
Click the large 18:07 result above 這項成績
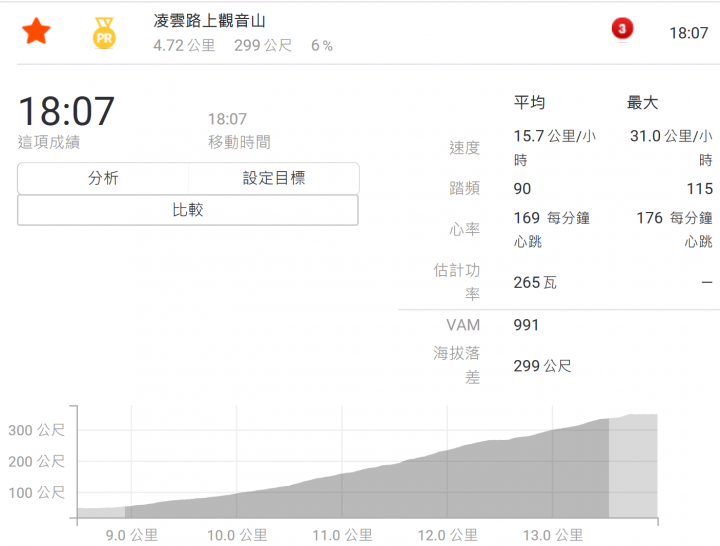67,111
